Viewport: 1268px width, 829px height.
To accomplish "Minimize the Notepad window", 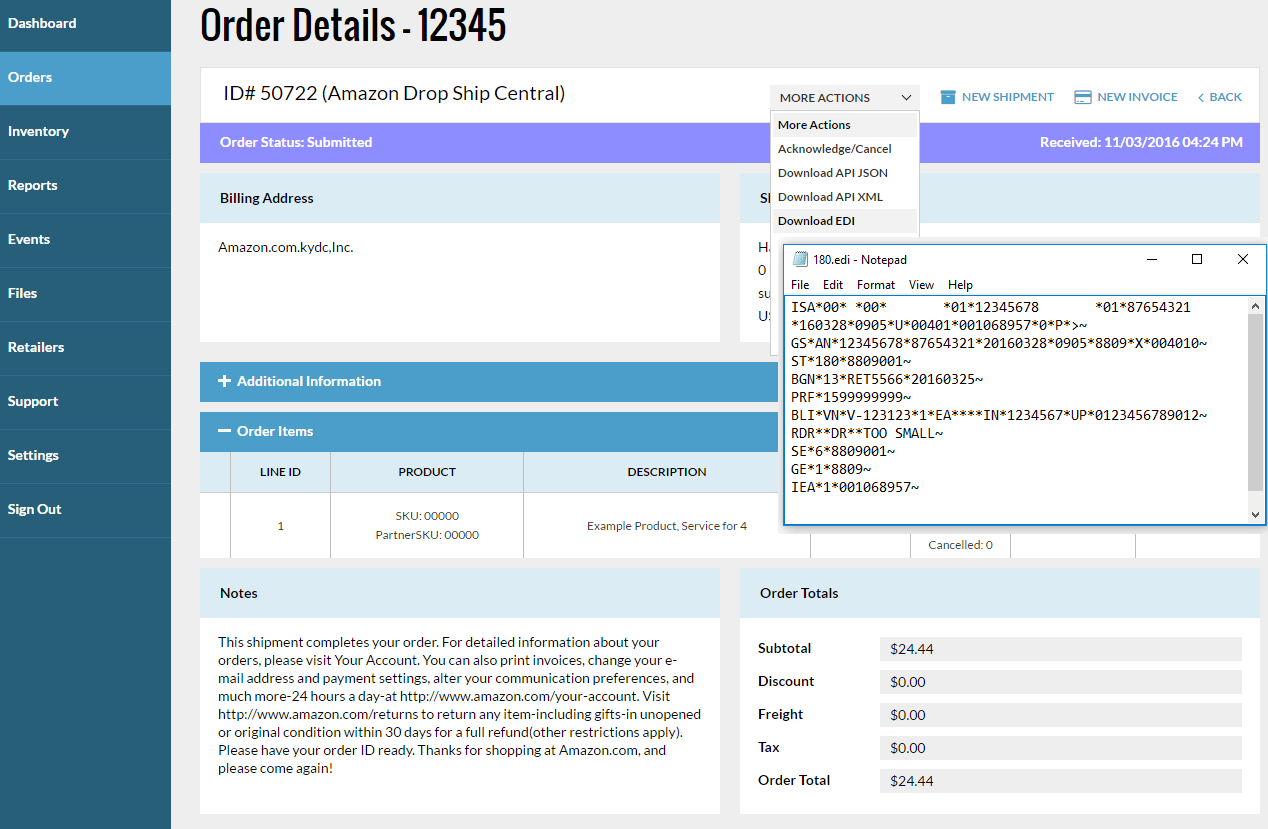I will [x=1151, y=259].
